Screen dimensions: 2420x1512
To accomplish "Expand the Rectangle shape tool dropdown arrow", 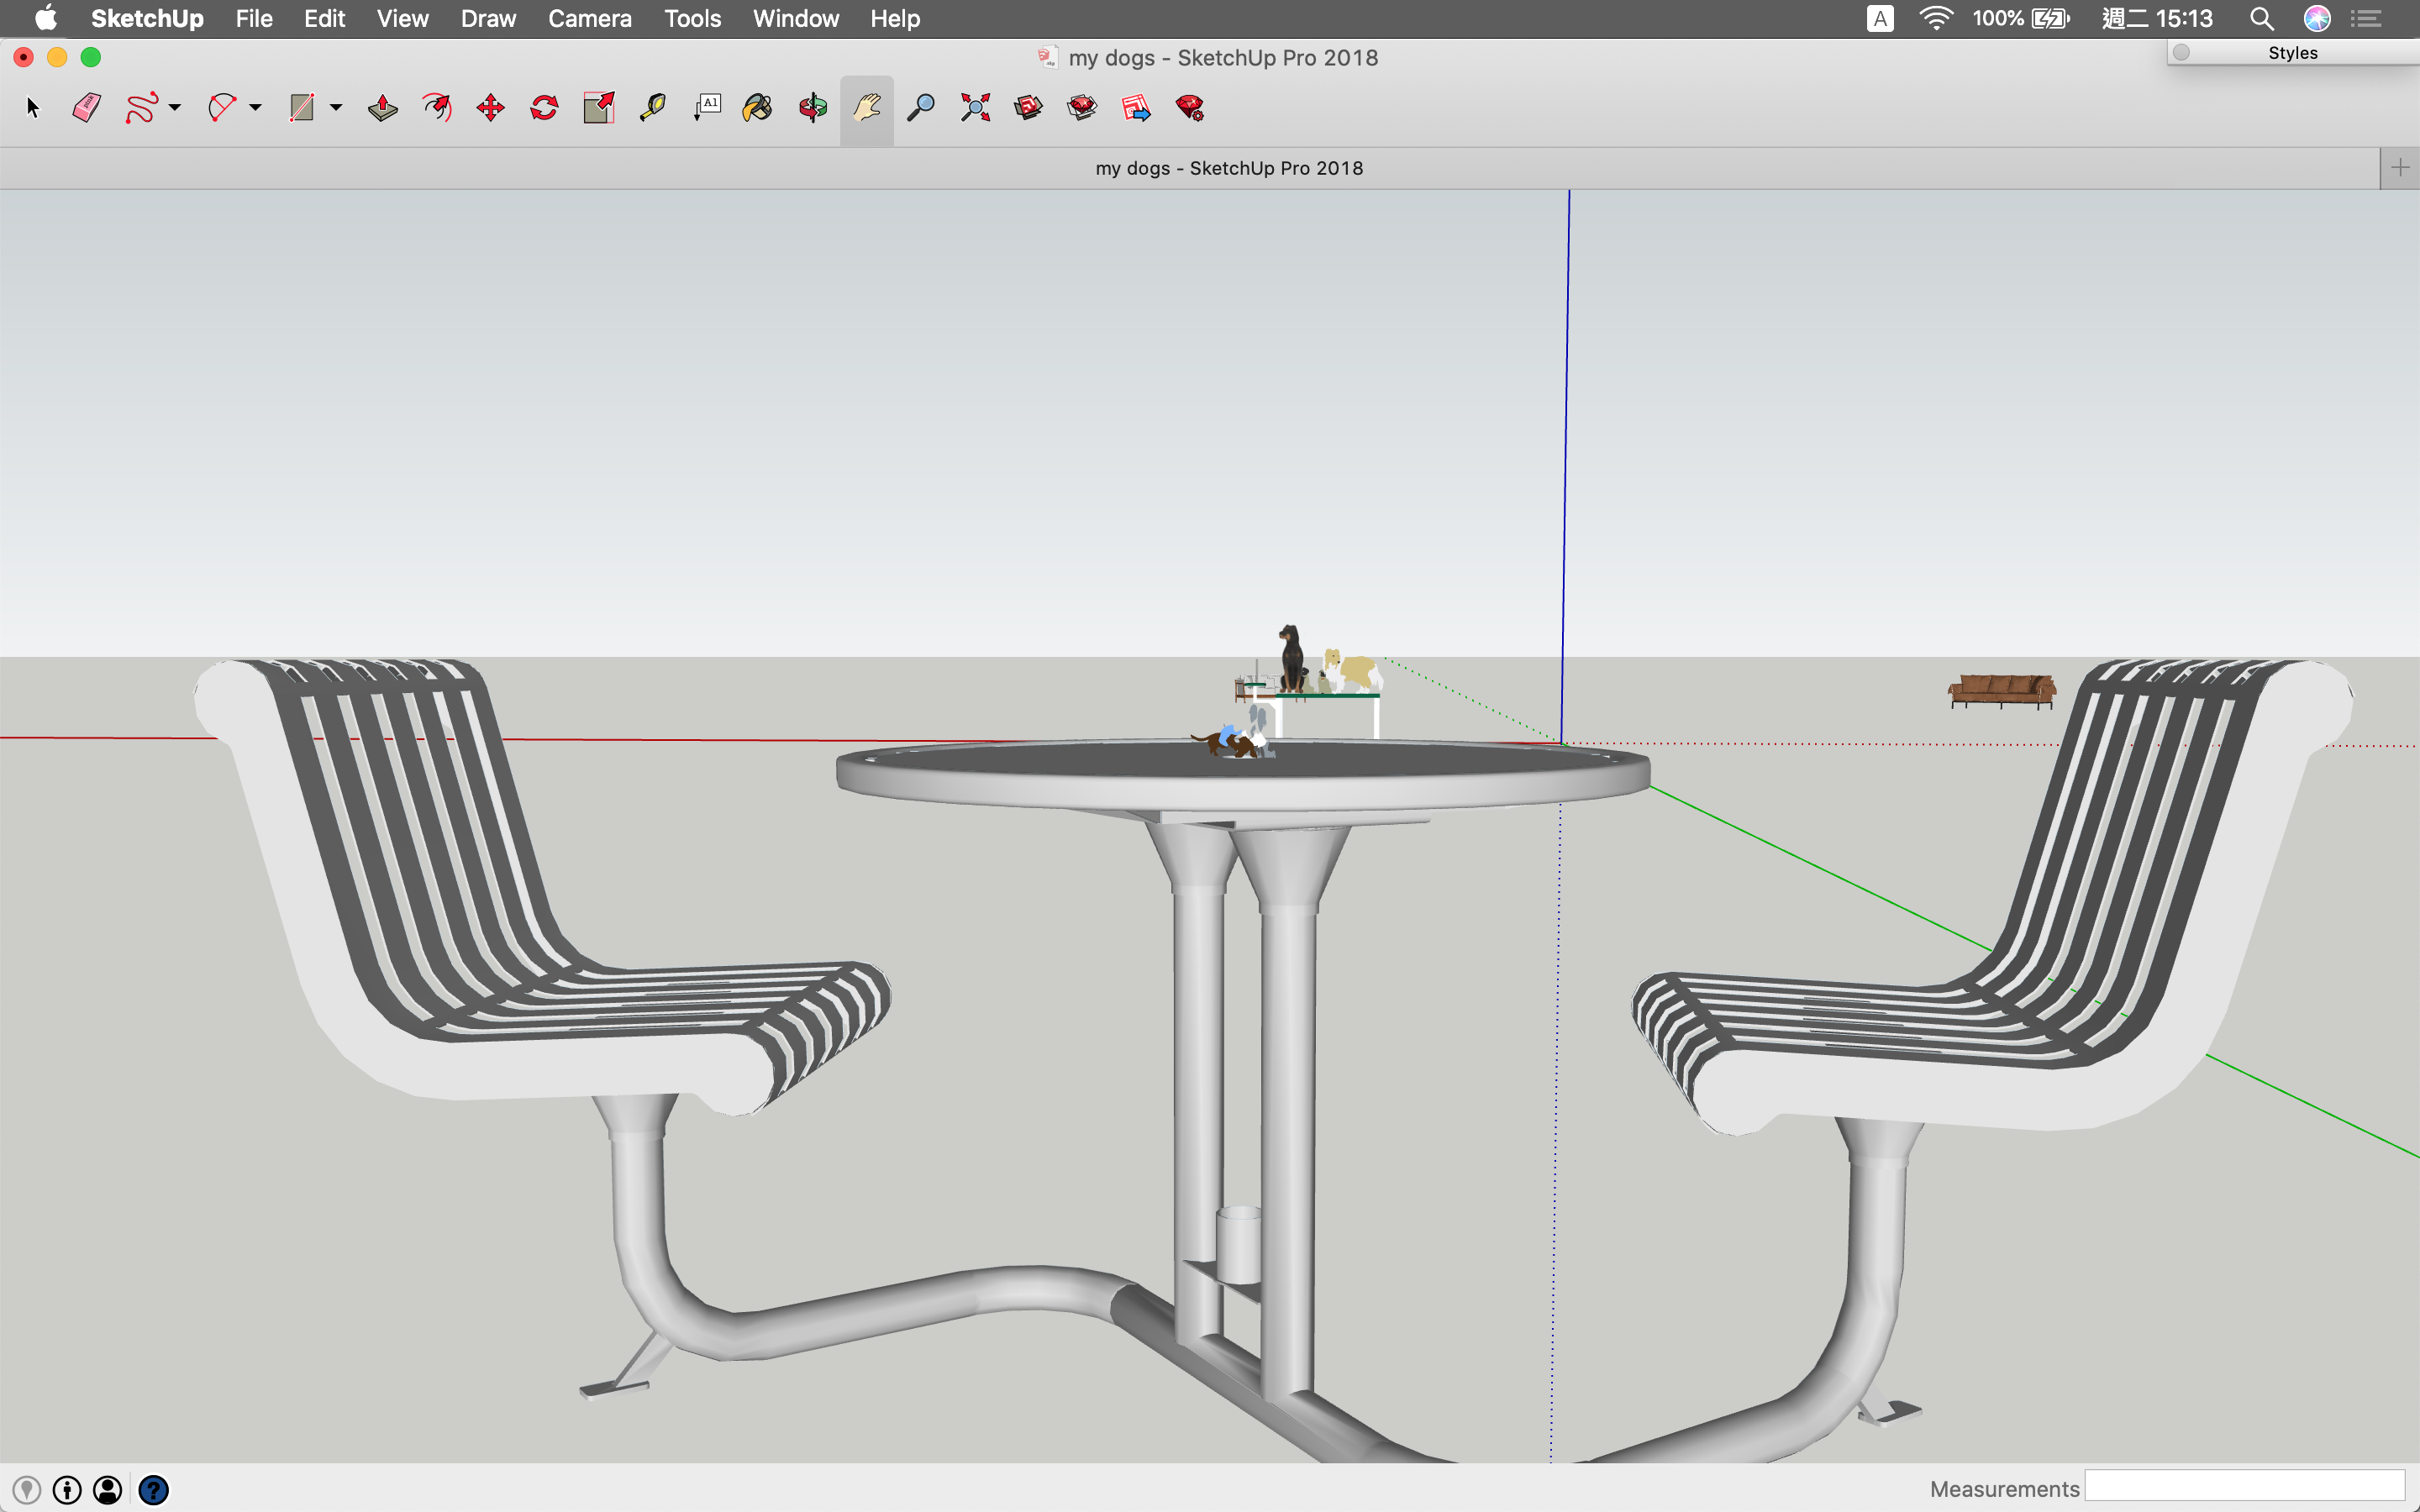I will [336, 108].
